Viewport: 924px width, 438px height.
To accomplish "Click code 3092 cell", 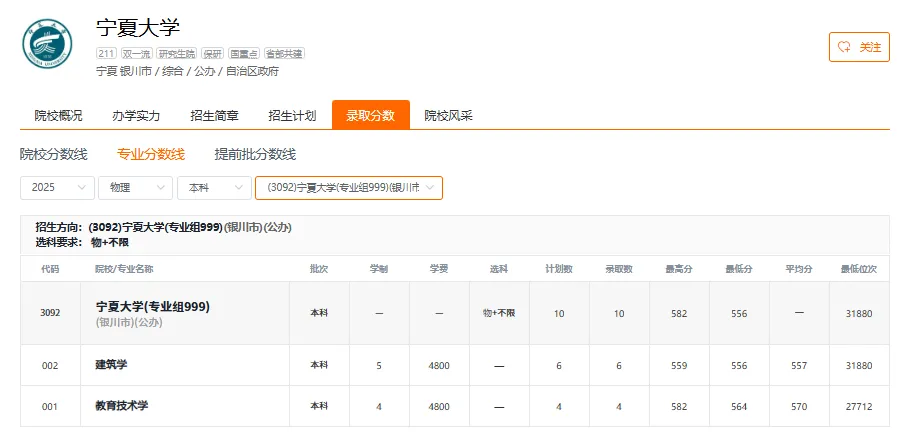I will coord(50,313).
